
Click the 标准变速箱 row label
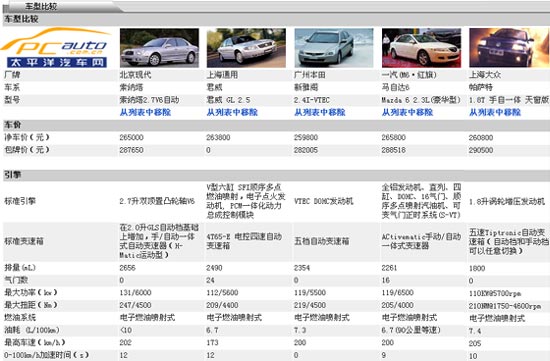24,241
